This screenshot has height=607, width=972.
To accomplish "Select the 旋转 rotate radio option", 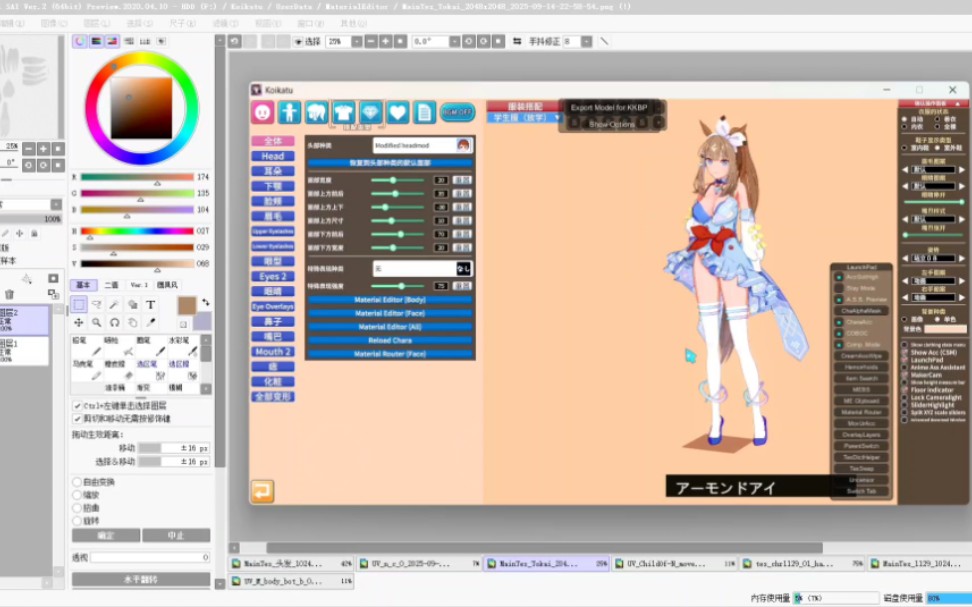I will (77, 521).
